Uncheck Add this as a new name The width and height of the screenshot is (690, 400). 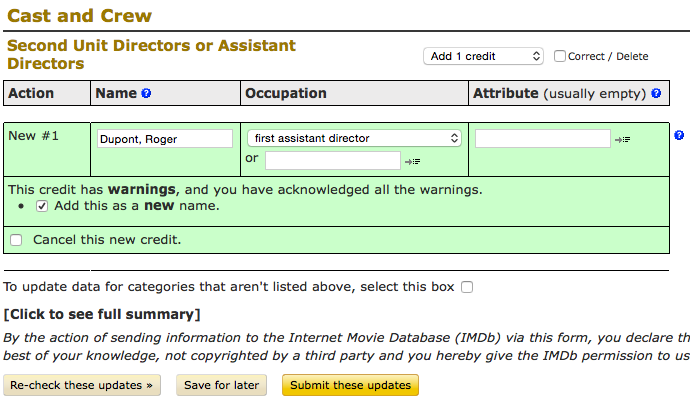[42, 206]
